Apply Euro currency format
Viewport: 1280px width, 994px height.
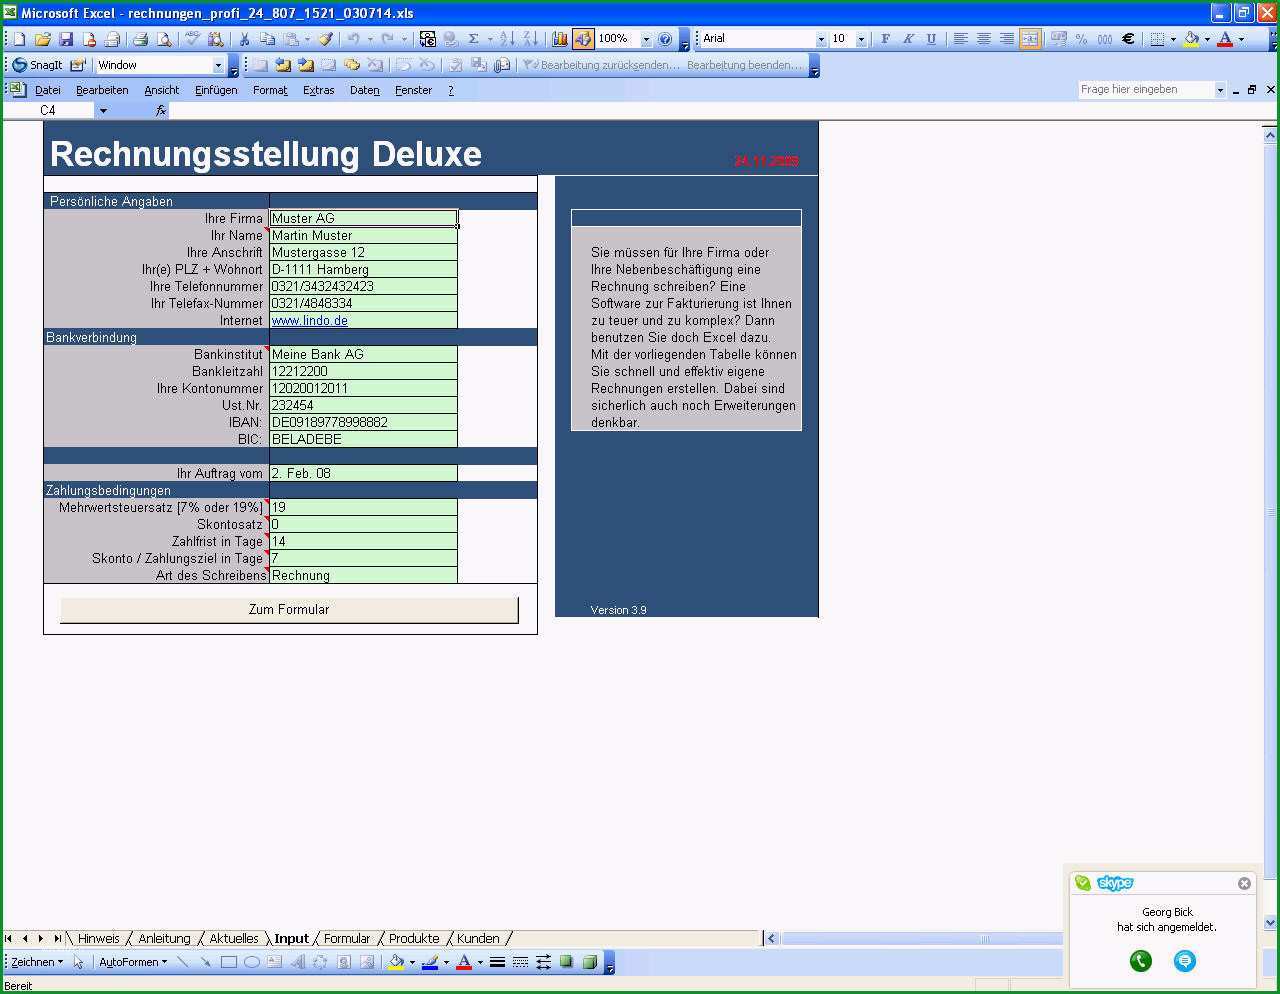point(1128,39)
